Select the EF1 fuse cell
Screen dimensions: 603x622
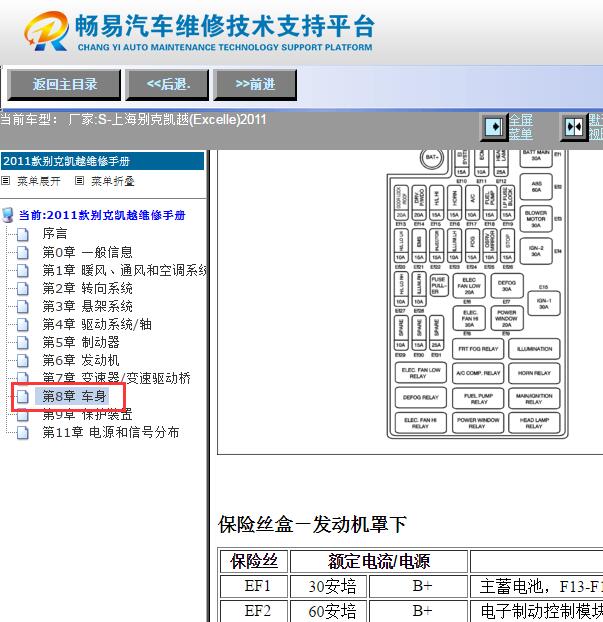coord(254,586)
